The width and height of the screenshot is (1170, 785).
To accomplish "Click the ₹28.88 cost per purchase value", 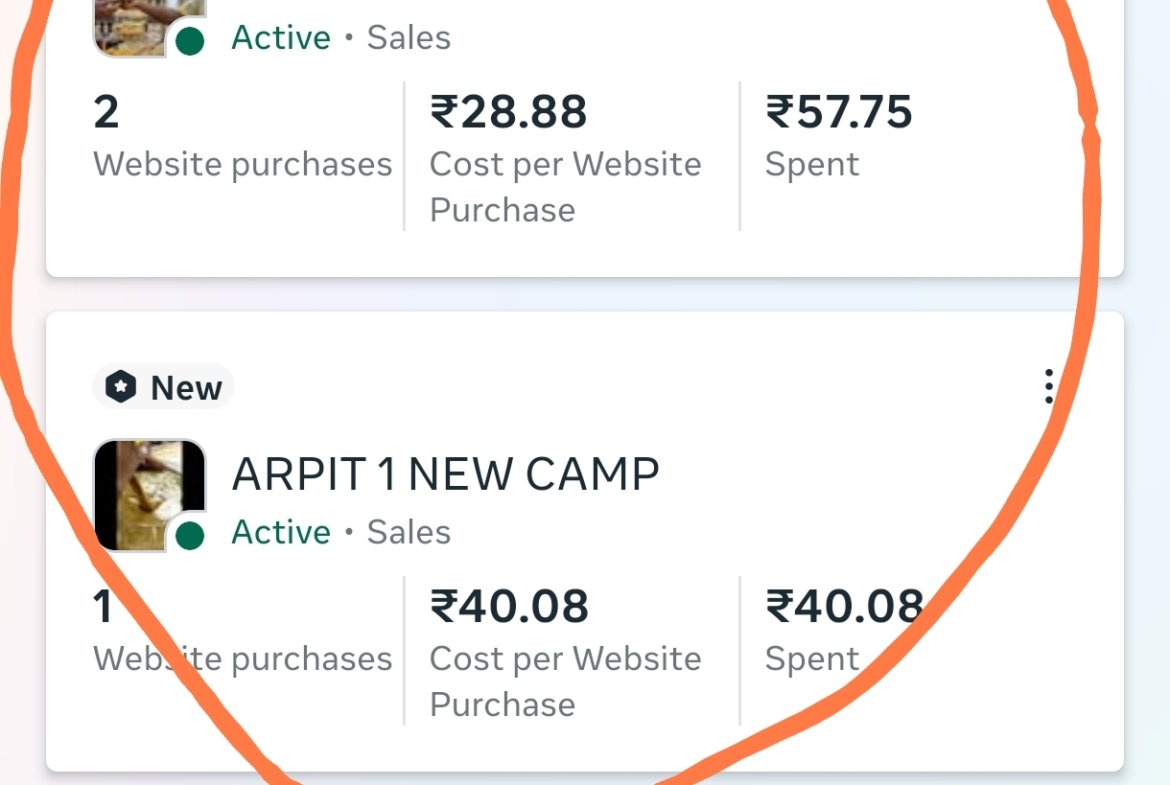I will click(509, 112).
